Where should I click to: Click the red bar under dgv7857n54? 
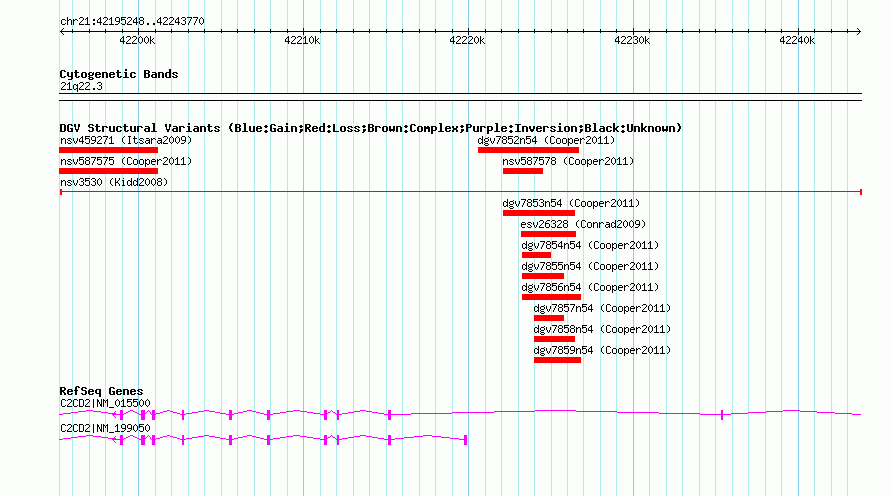point(549,318)
